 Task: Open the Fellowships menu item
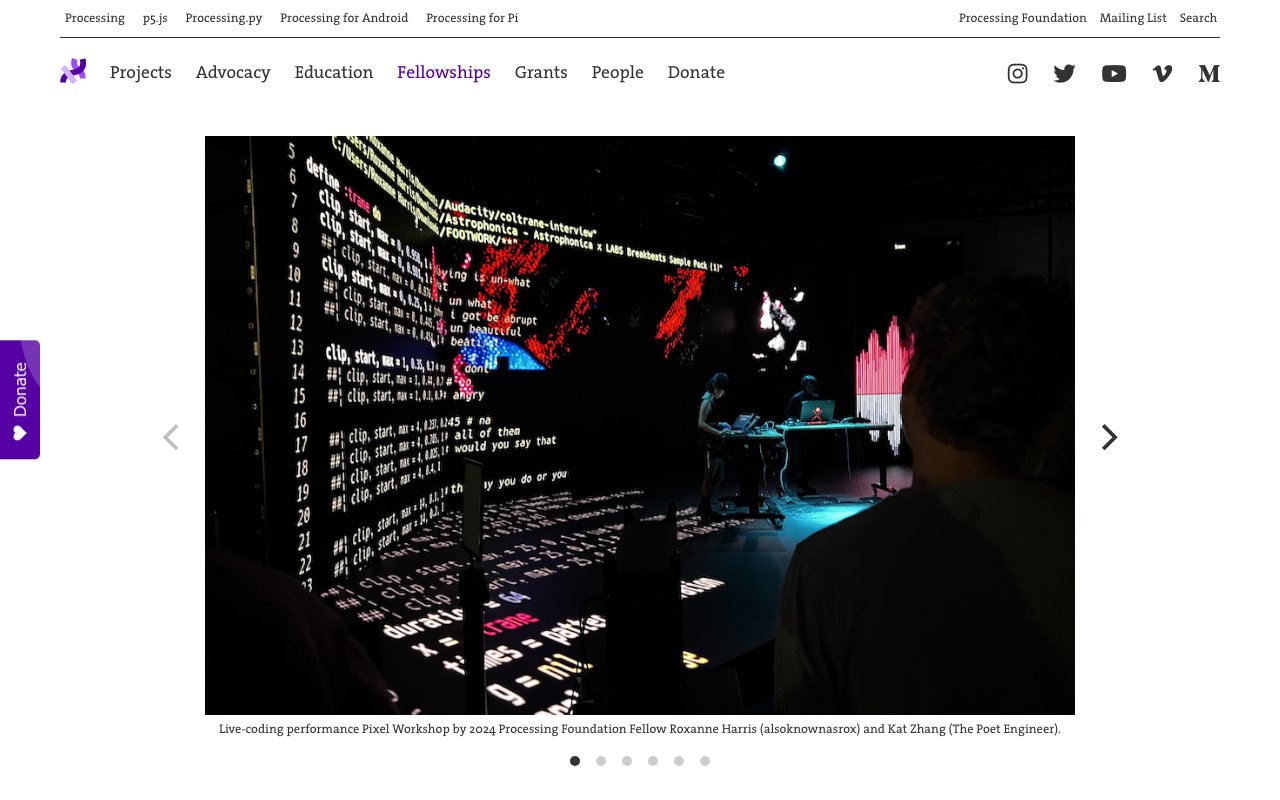pyautogui.click(x=444, y=72)
